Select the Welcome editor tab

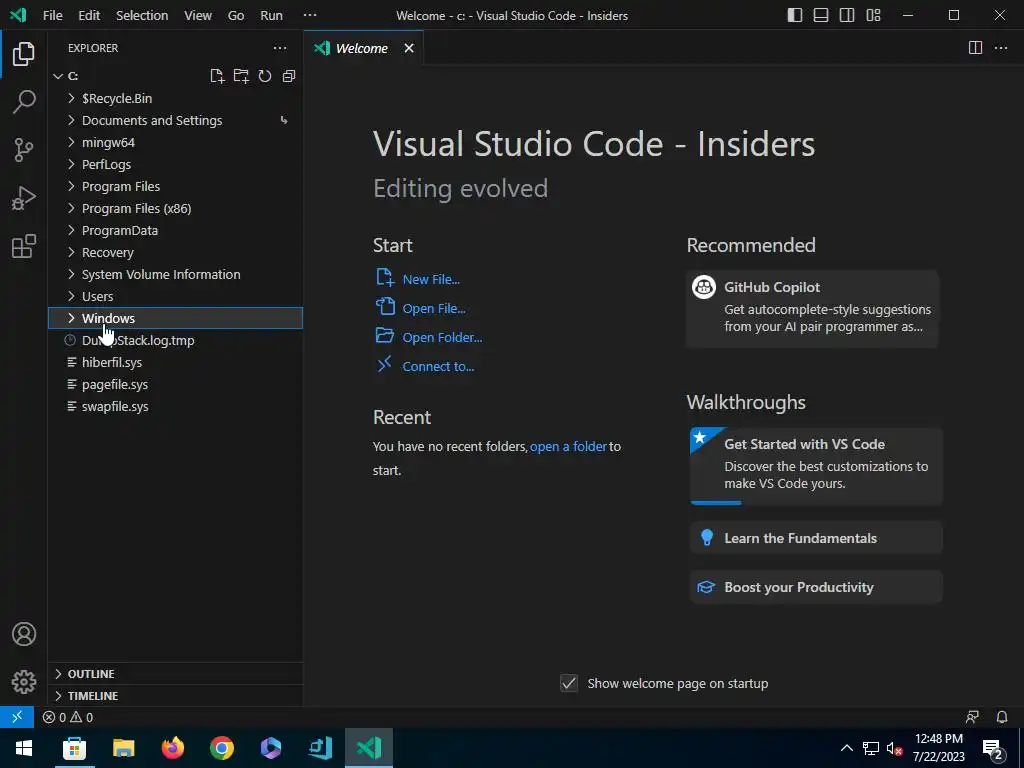click(363, 48)
